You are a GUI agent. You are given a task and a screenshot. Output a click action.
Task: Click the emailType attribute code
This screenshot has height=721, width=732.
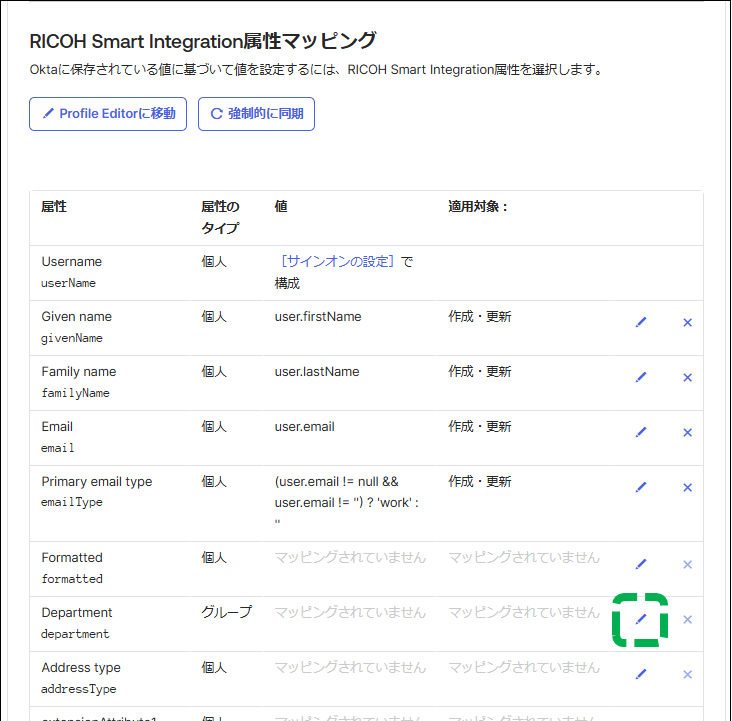pyautogui.click(x=71, y=502)
